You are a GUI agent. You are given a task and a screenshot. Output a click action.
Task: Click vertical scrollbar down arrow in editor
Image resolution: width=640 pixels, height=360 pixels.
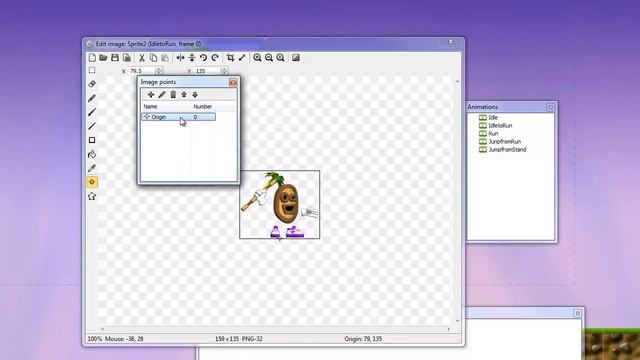click(457, 321)
